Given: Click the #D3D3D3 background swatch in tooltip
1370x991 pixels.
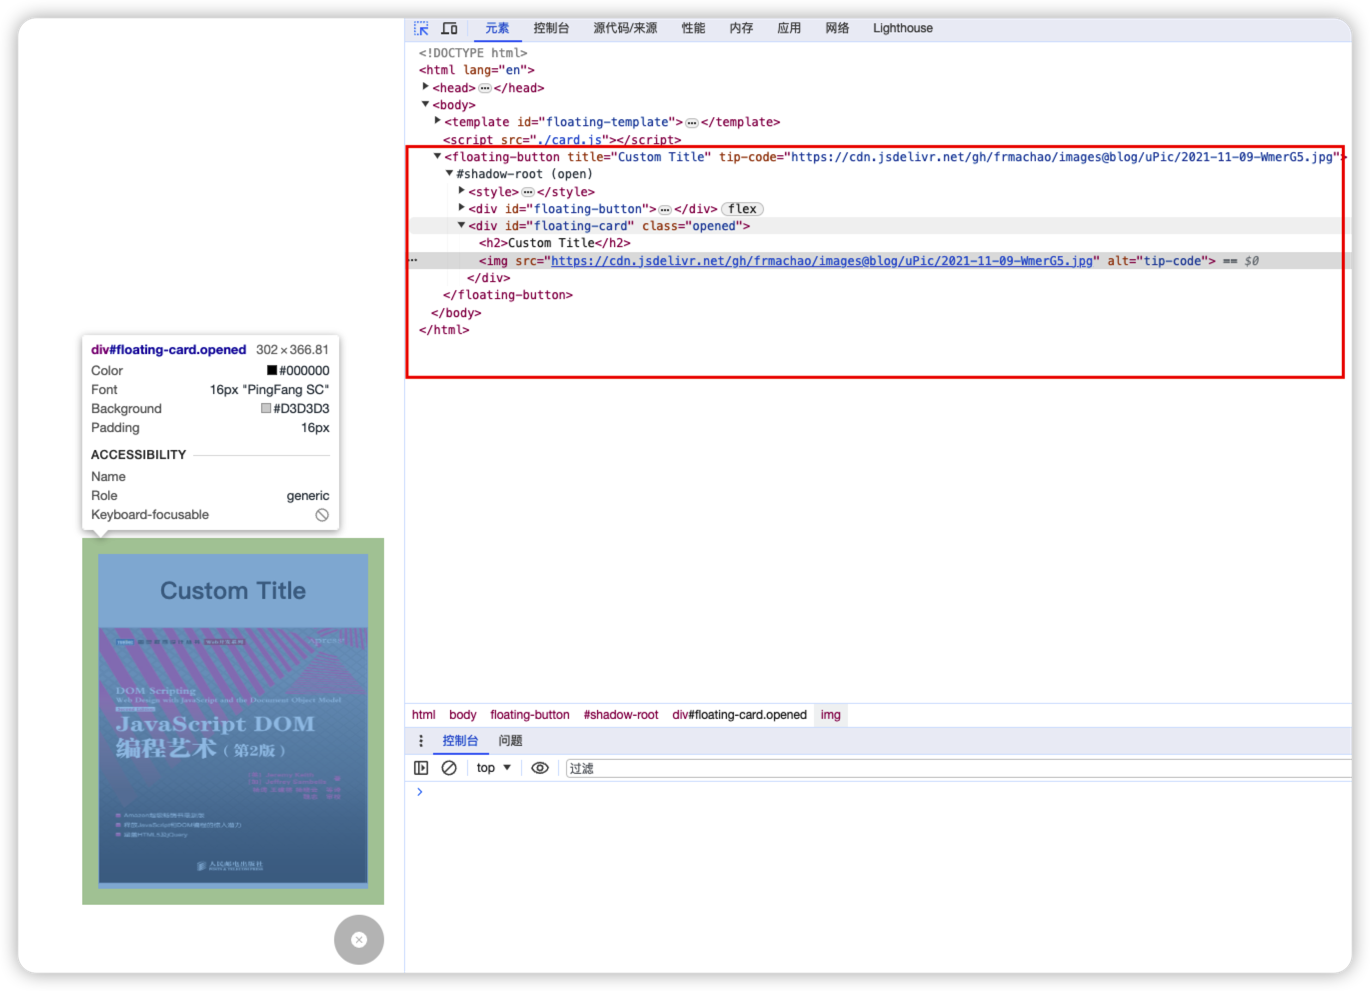Looking at the screenshot, I should [266, 409].
